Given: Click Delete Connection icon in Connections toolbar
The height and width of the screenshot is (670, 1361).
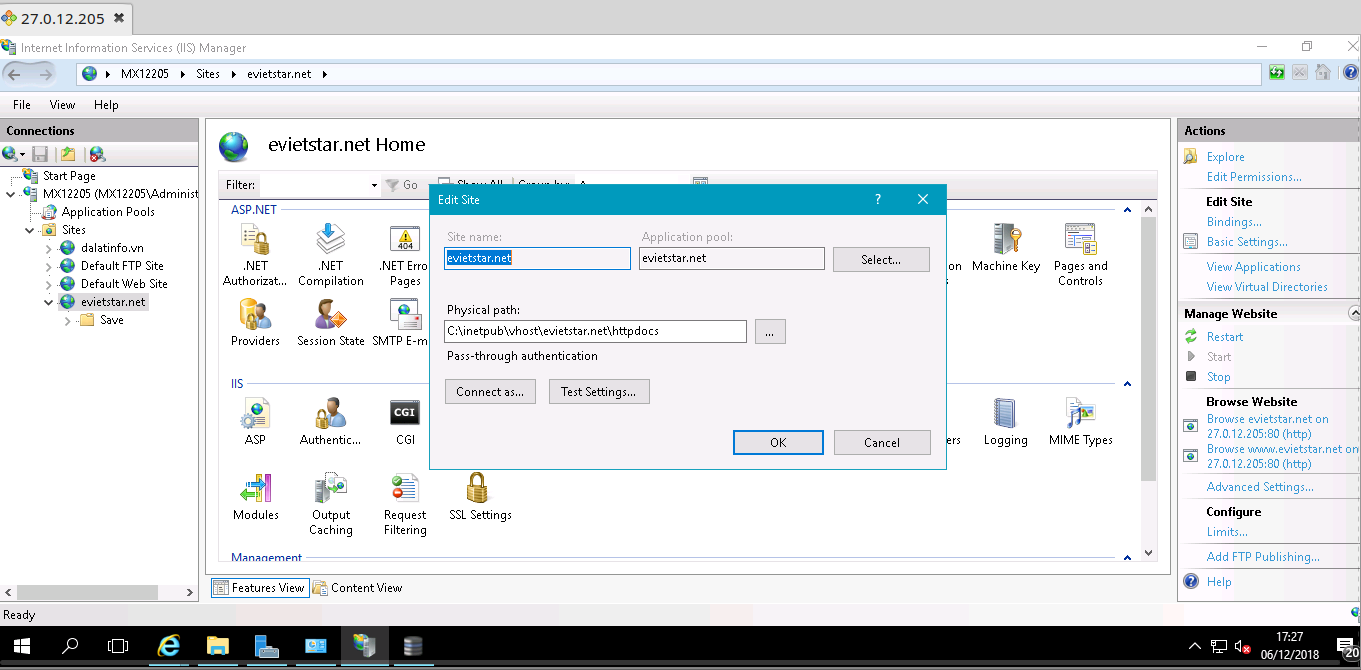Looking at the screenshot, I should (x=97, y=154).
